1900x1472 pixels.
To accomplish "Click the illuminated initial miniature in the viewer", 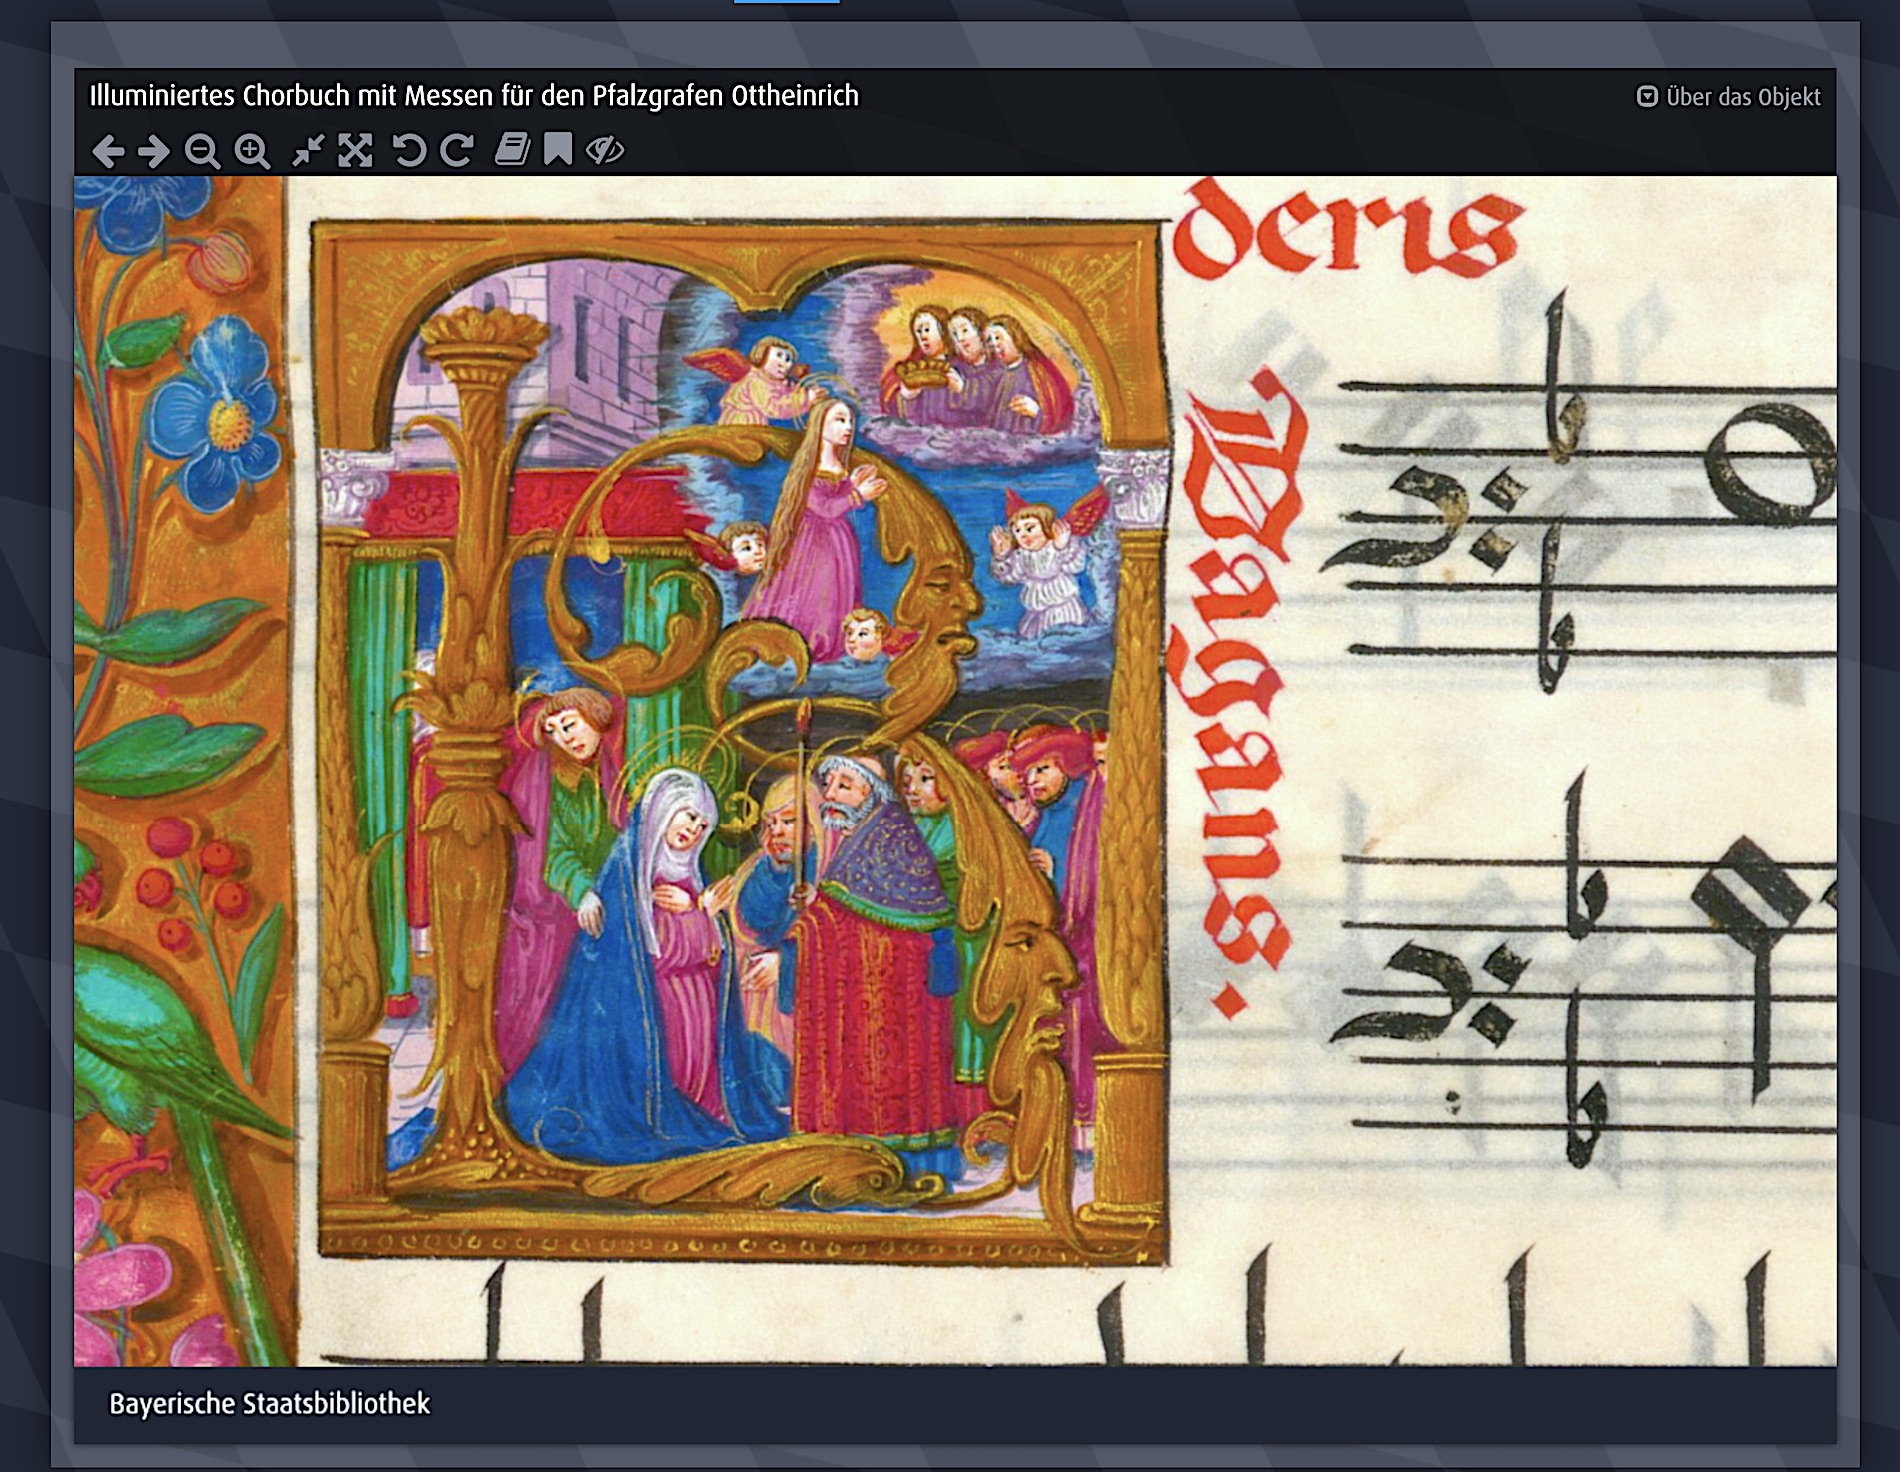I will click(741, 741).
